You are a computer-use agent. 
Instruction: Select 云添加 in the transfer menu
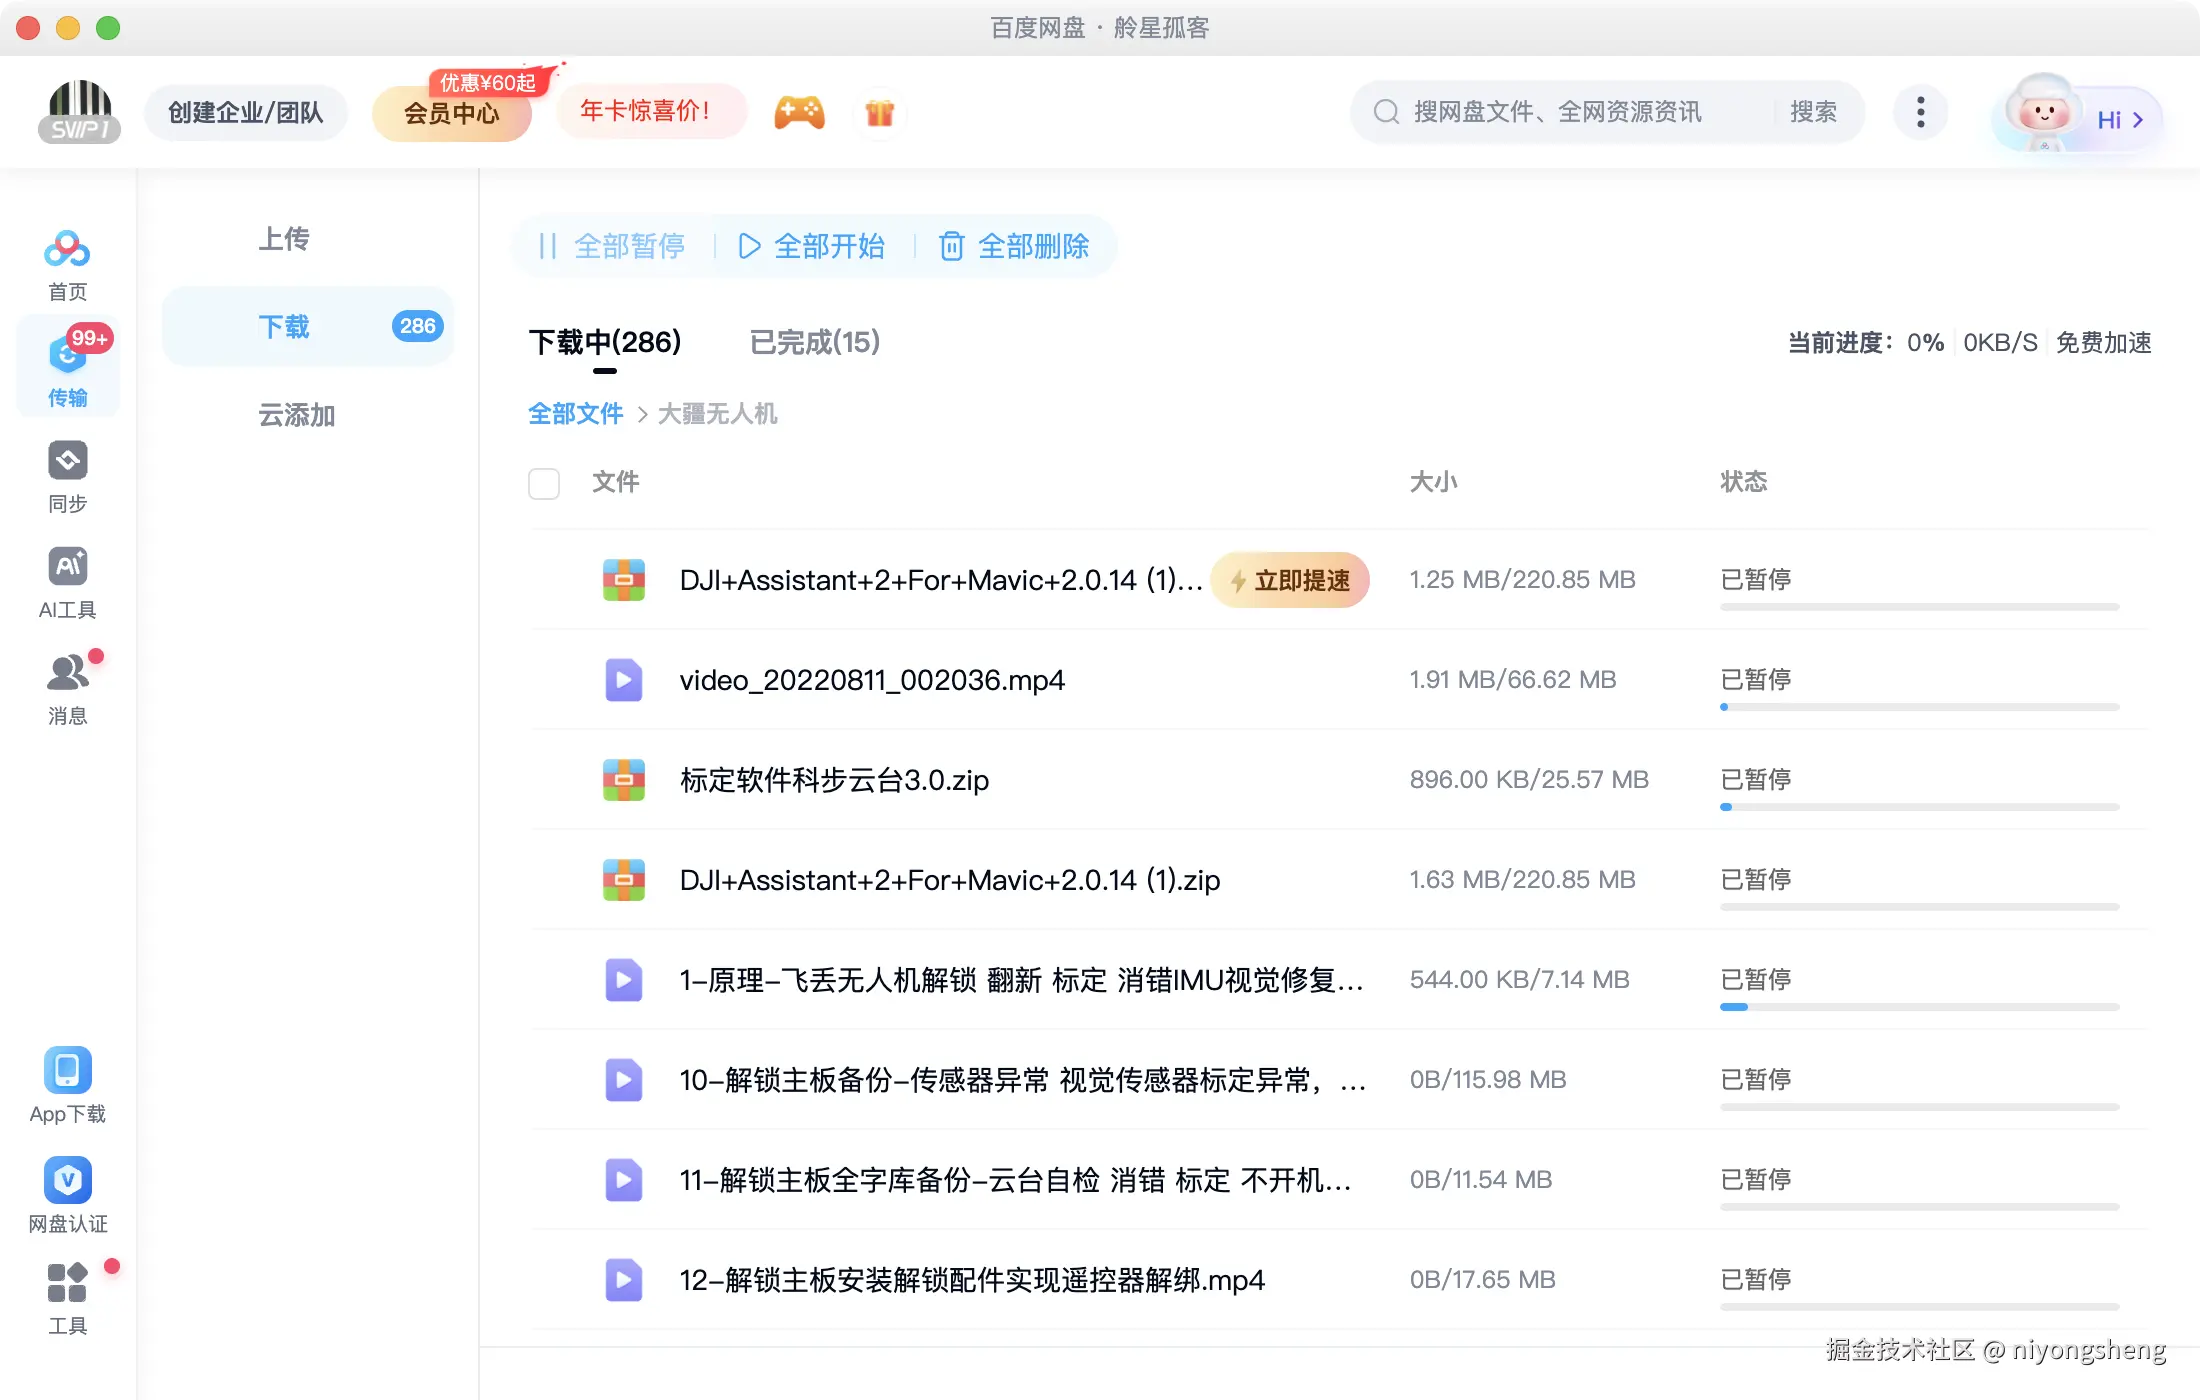pos(296,415)
